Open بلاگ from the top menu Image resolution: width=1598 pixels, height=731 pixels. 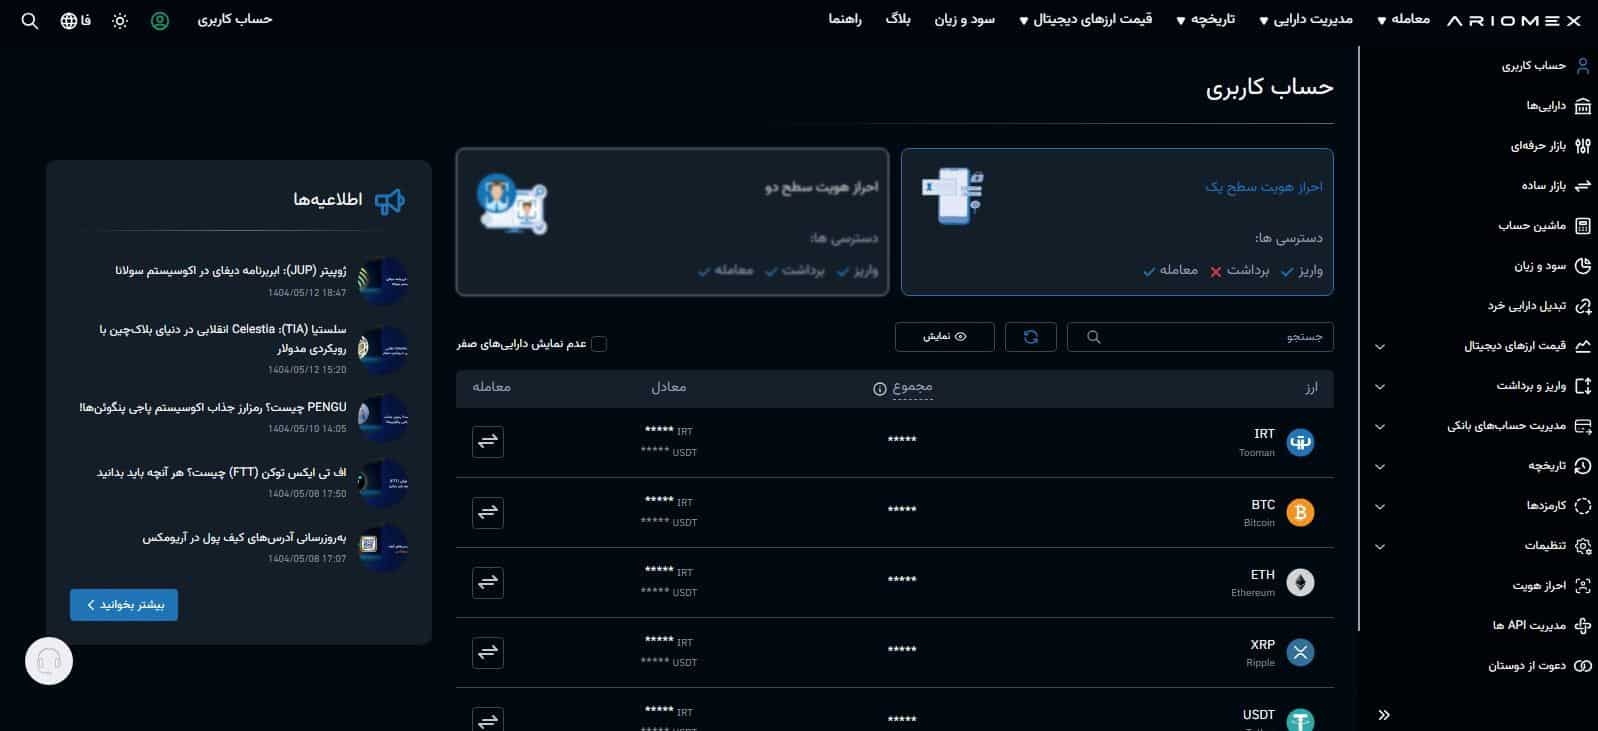(x=898, y=20)
